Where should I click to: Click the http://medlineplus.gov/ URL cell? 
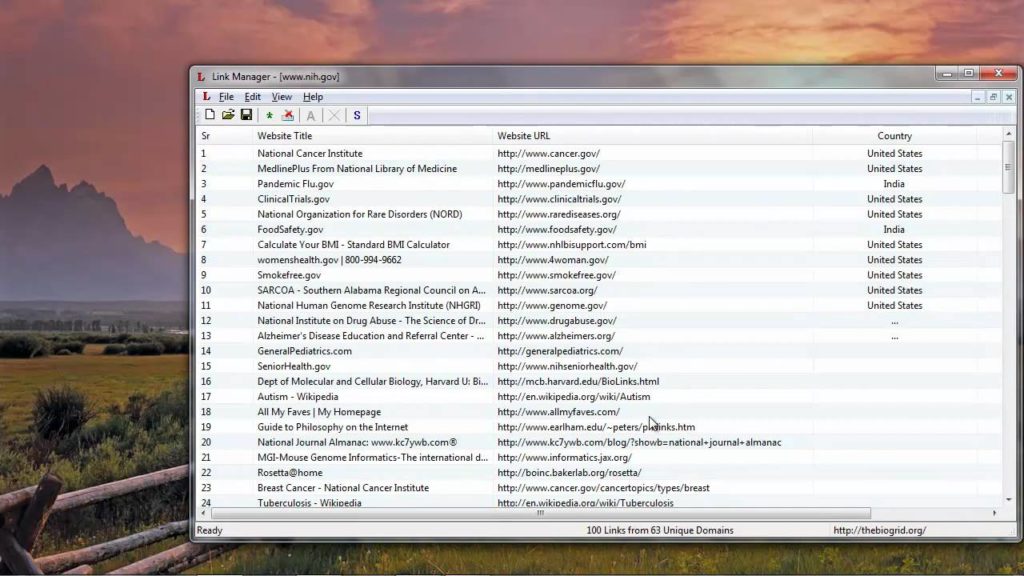click(549, 168)
